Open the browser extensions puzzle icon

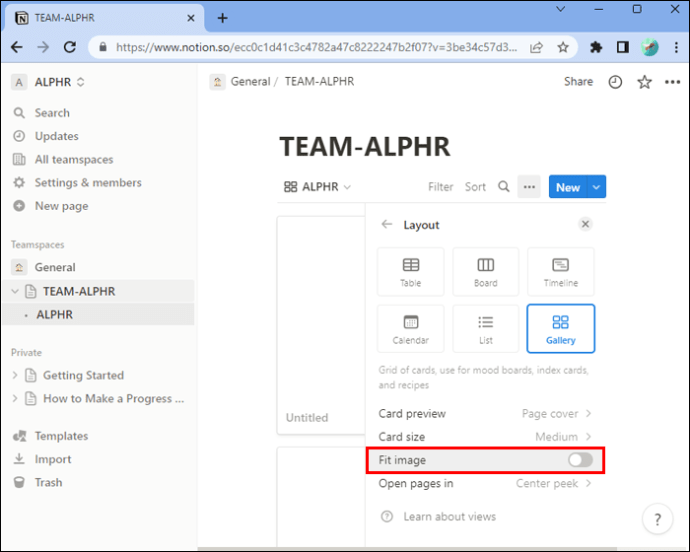(596, 47)
